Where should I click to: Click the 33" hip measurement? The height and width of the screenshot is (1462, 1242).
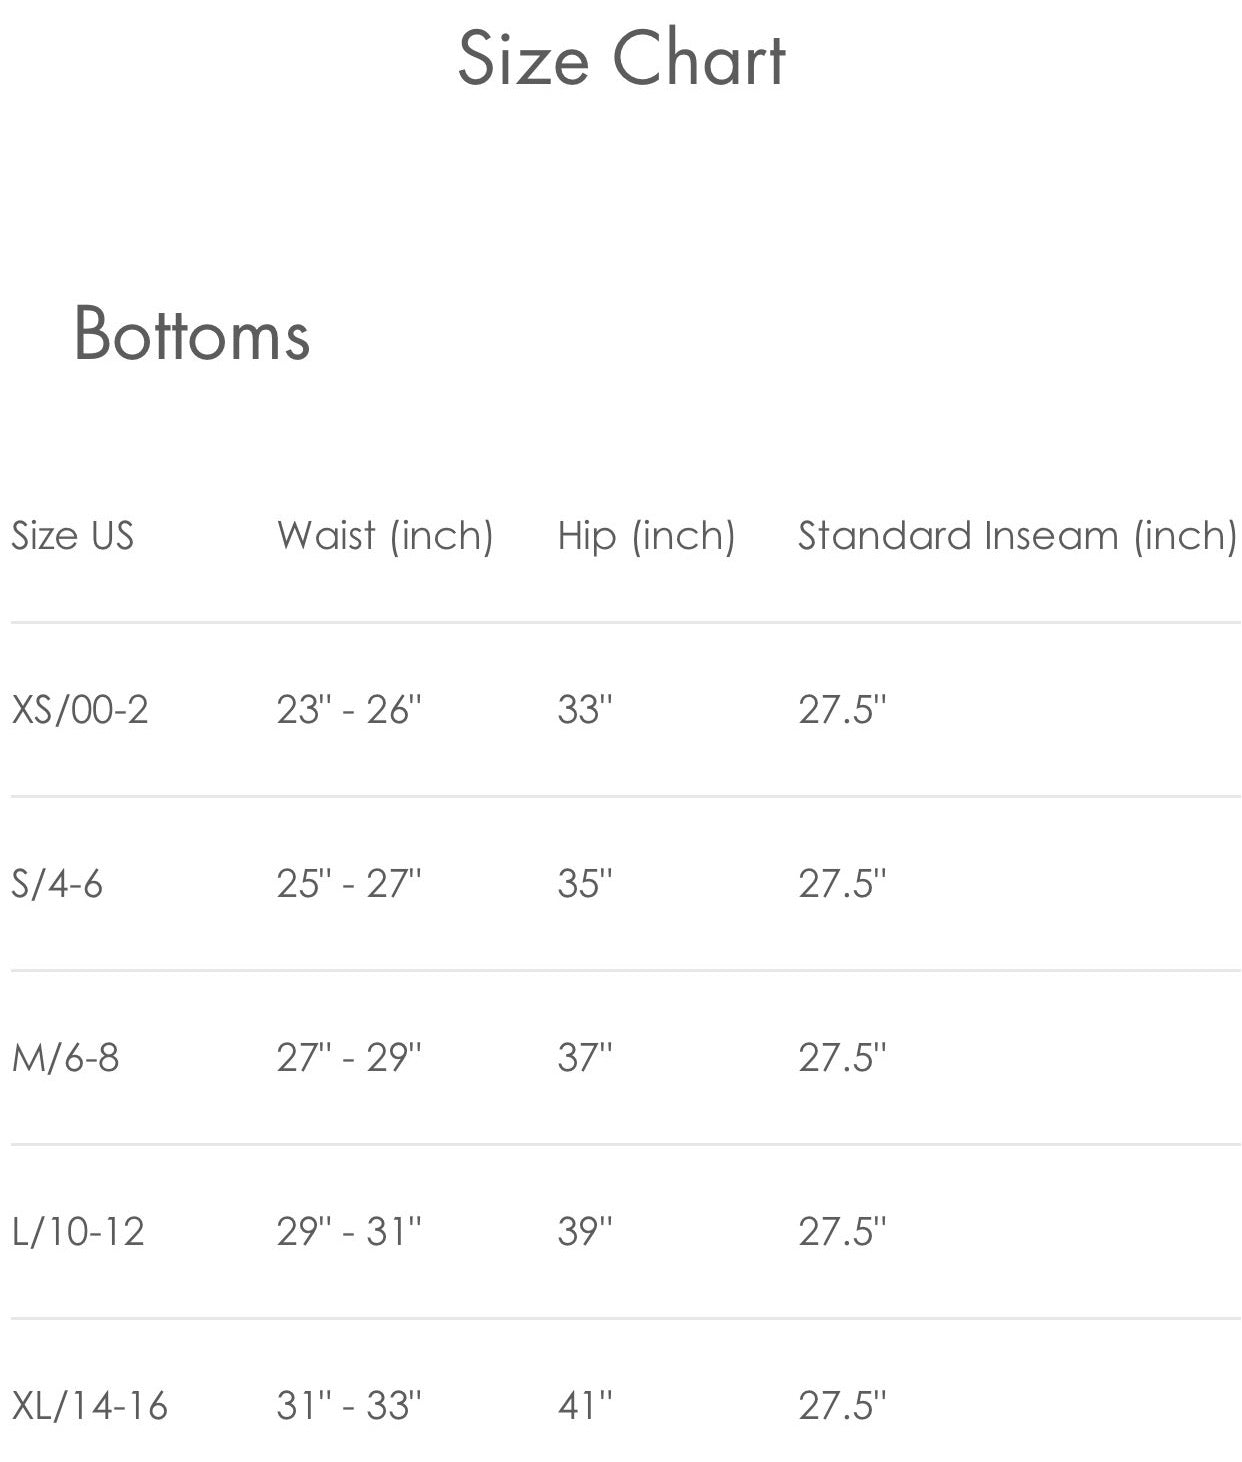pos(585,710)
